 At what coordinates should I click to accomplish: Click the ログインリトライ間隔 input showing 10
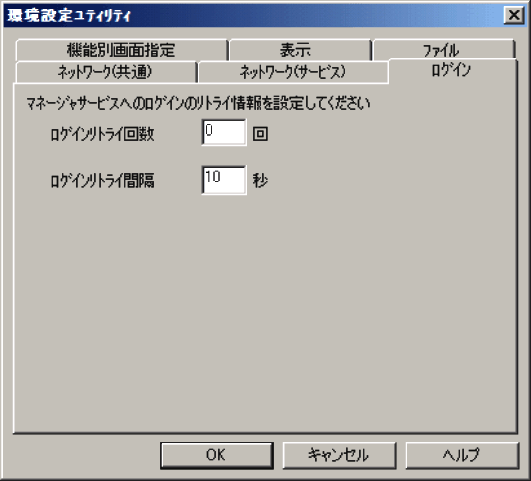tap(224, 180)
